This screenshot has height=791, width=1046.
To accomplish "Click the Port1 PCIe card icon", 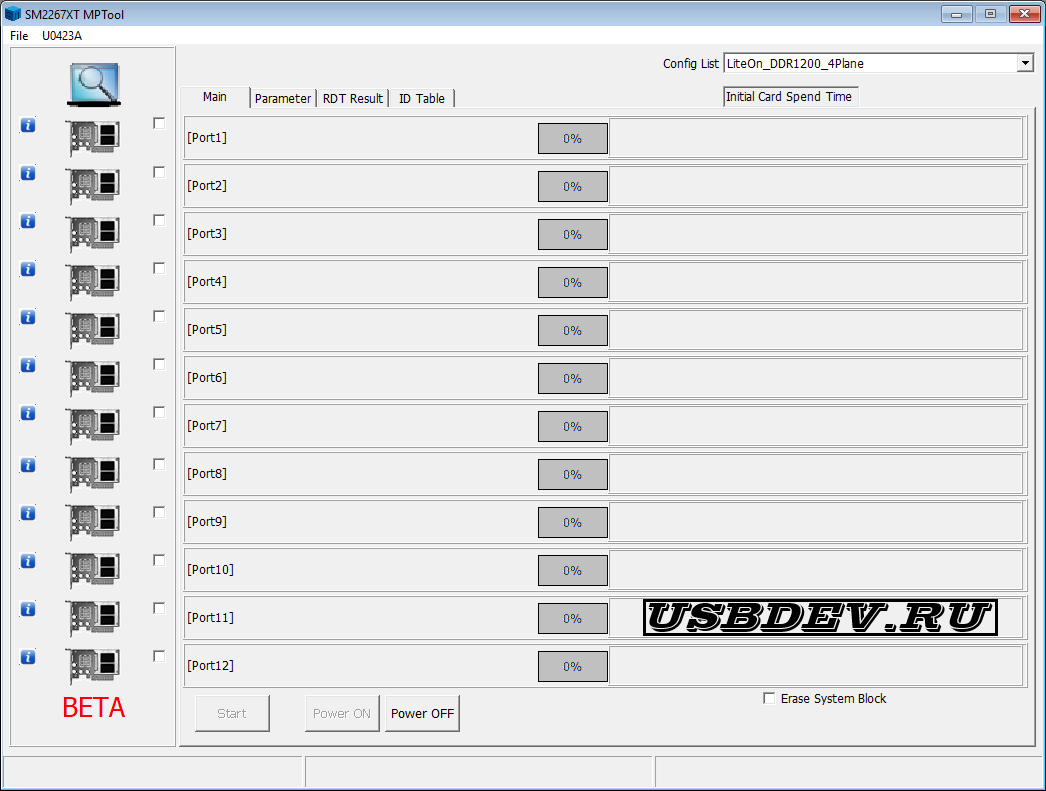I will coord(93,137).
